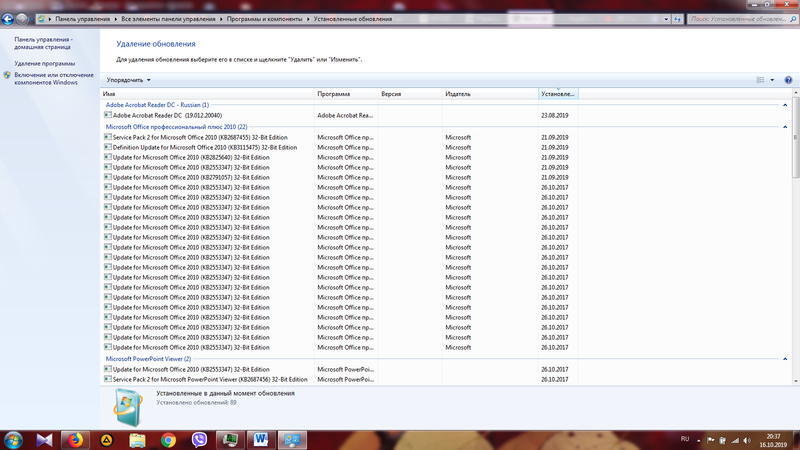Sort by the Имя column header

(x=208, y=94)
